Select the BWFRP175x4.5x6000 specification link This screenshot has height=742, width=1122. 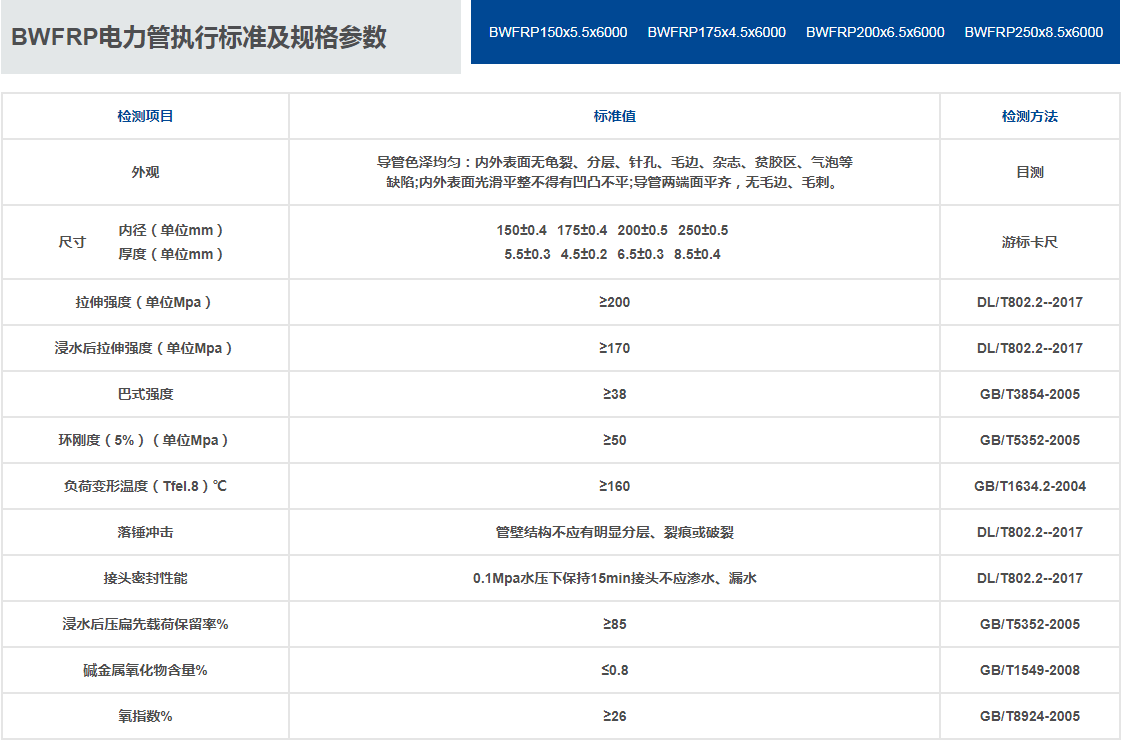(x=716, y=32)
